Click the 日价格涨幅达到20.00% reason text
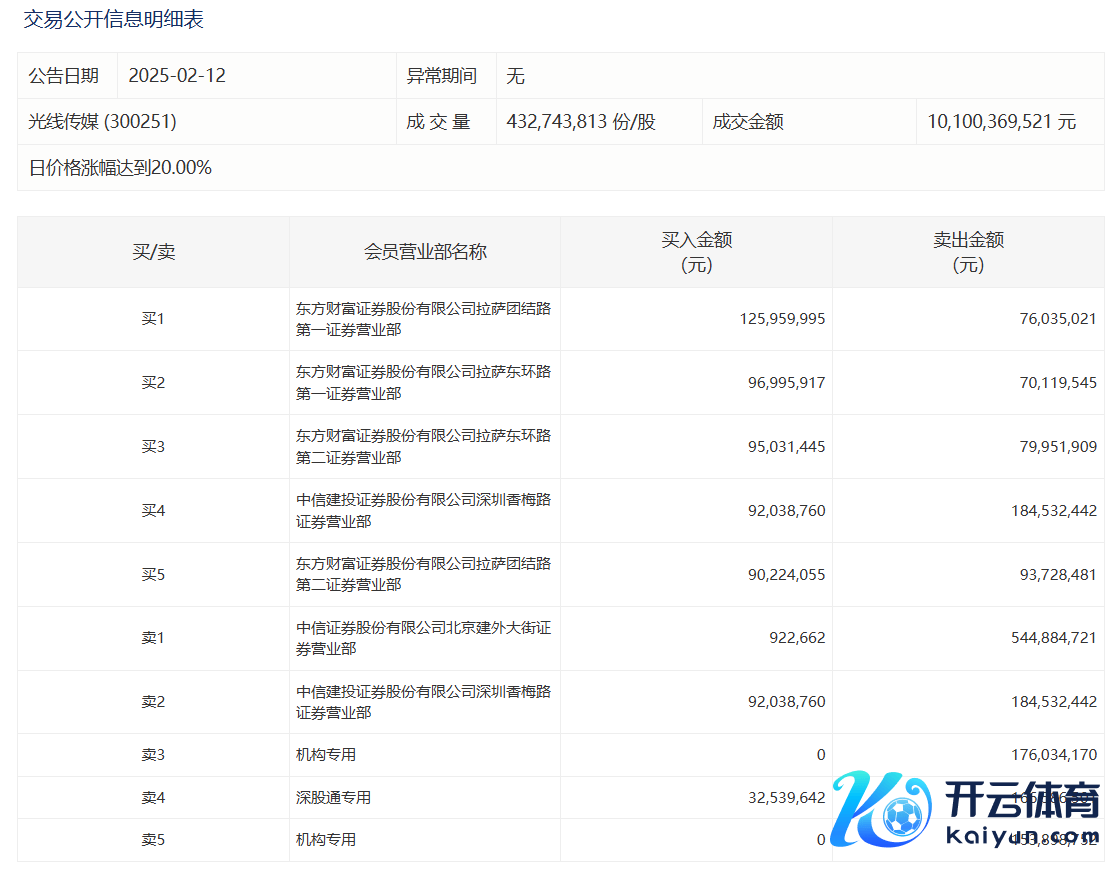This screenshot has height=869, width=1115. [120, 168]
